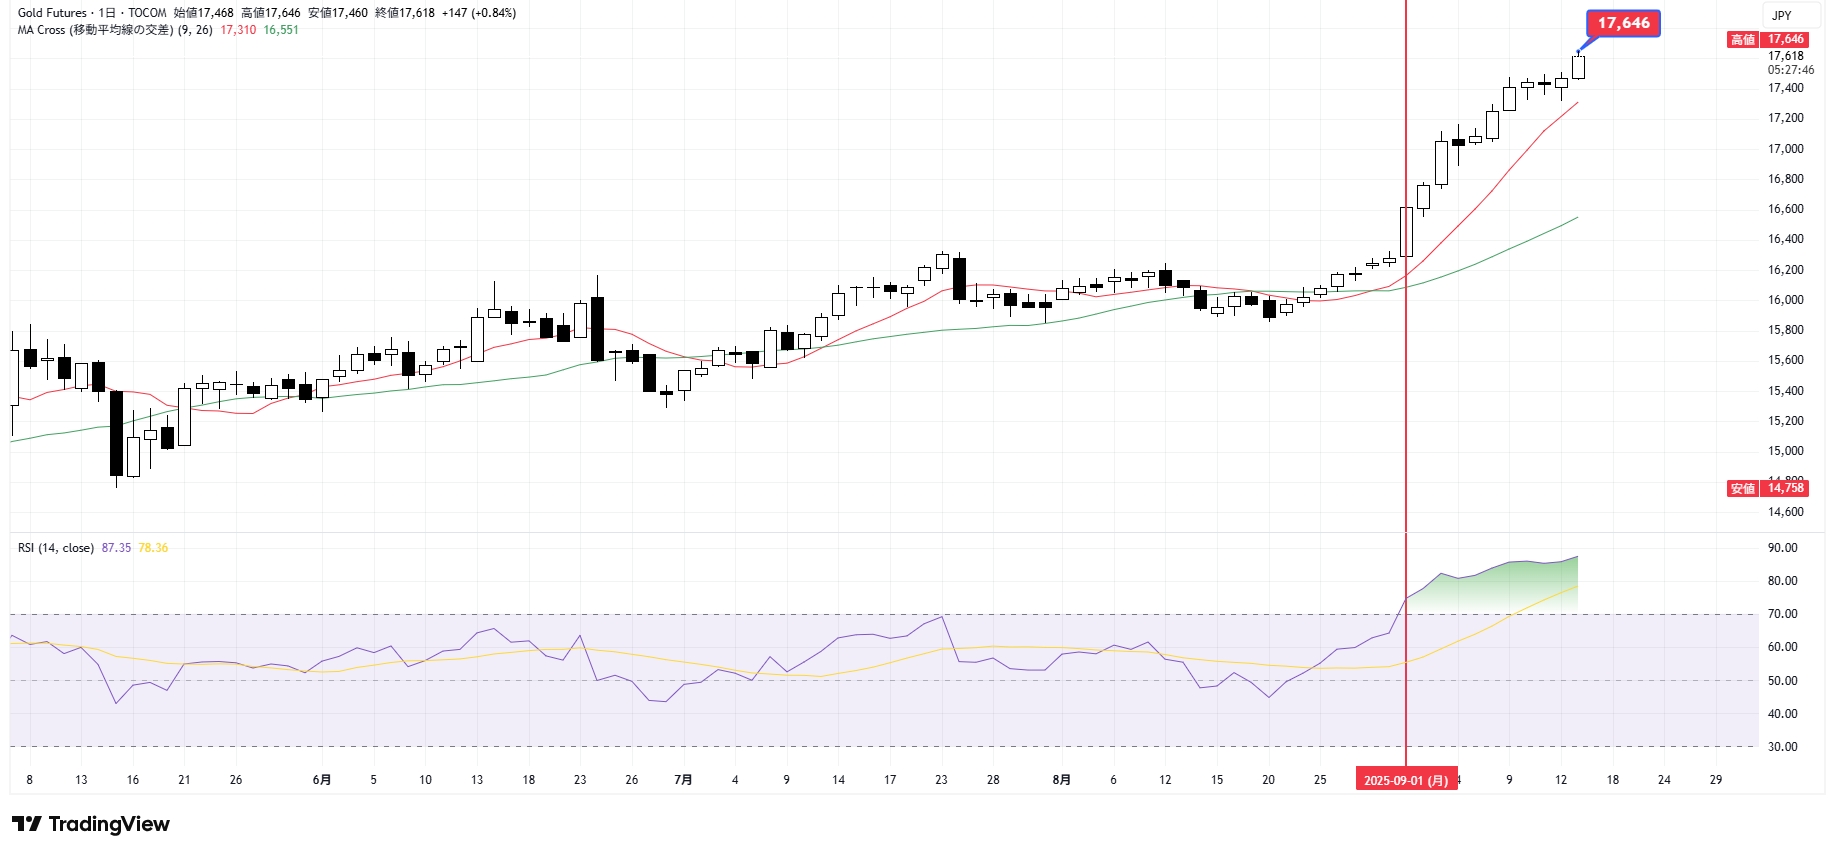The height and width of the screenshot is (845, 1831).
Task: Click the purple RSI value 87.35
Action: pyautogui.click(x=116, y=548)
